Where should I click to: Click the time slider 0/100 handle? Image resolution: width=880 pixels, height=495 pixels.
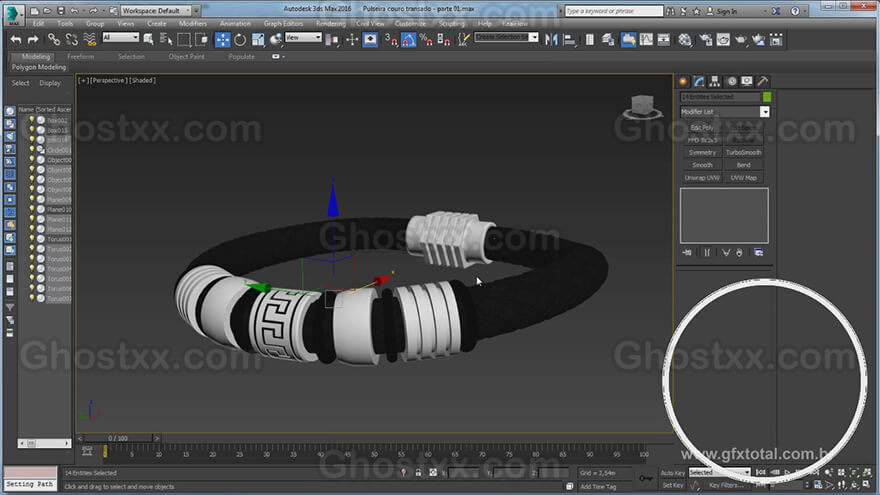coord(118,438)
